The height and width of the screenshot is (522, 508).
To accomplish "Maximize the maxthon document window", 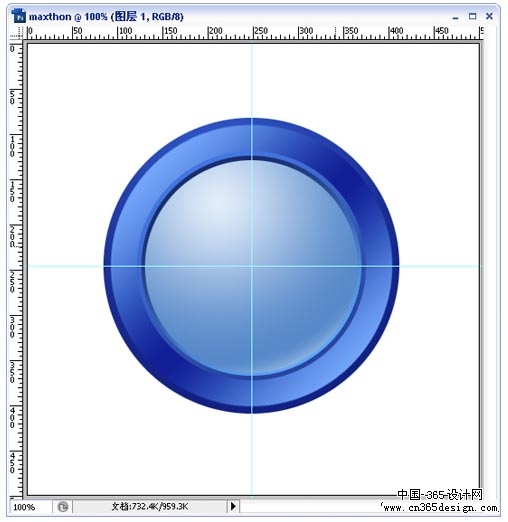I will [472, 16].
